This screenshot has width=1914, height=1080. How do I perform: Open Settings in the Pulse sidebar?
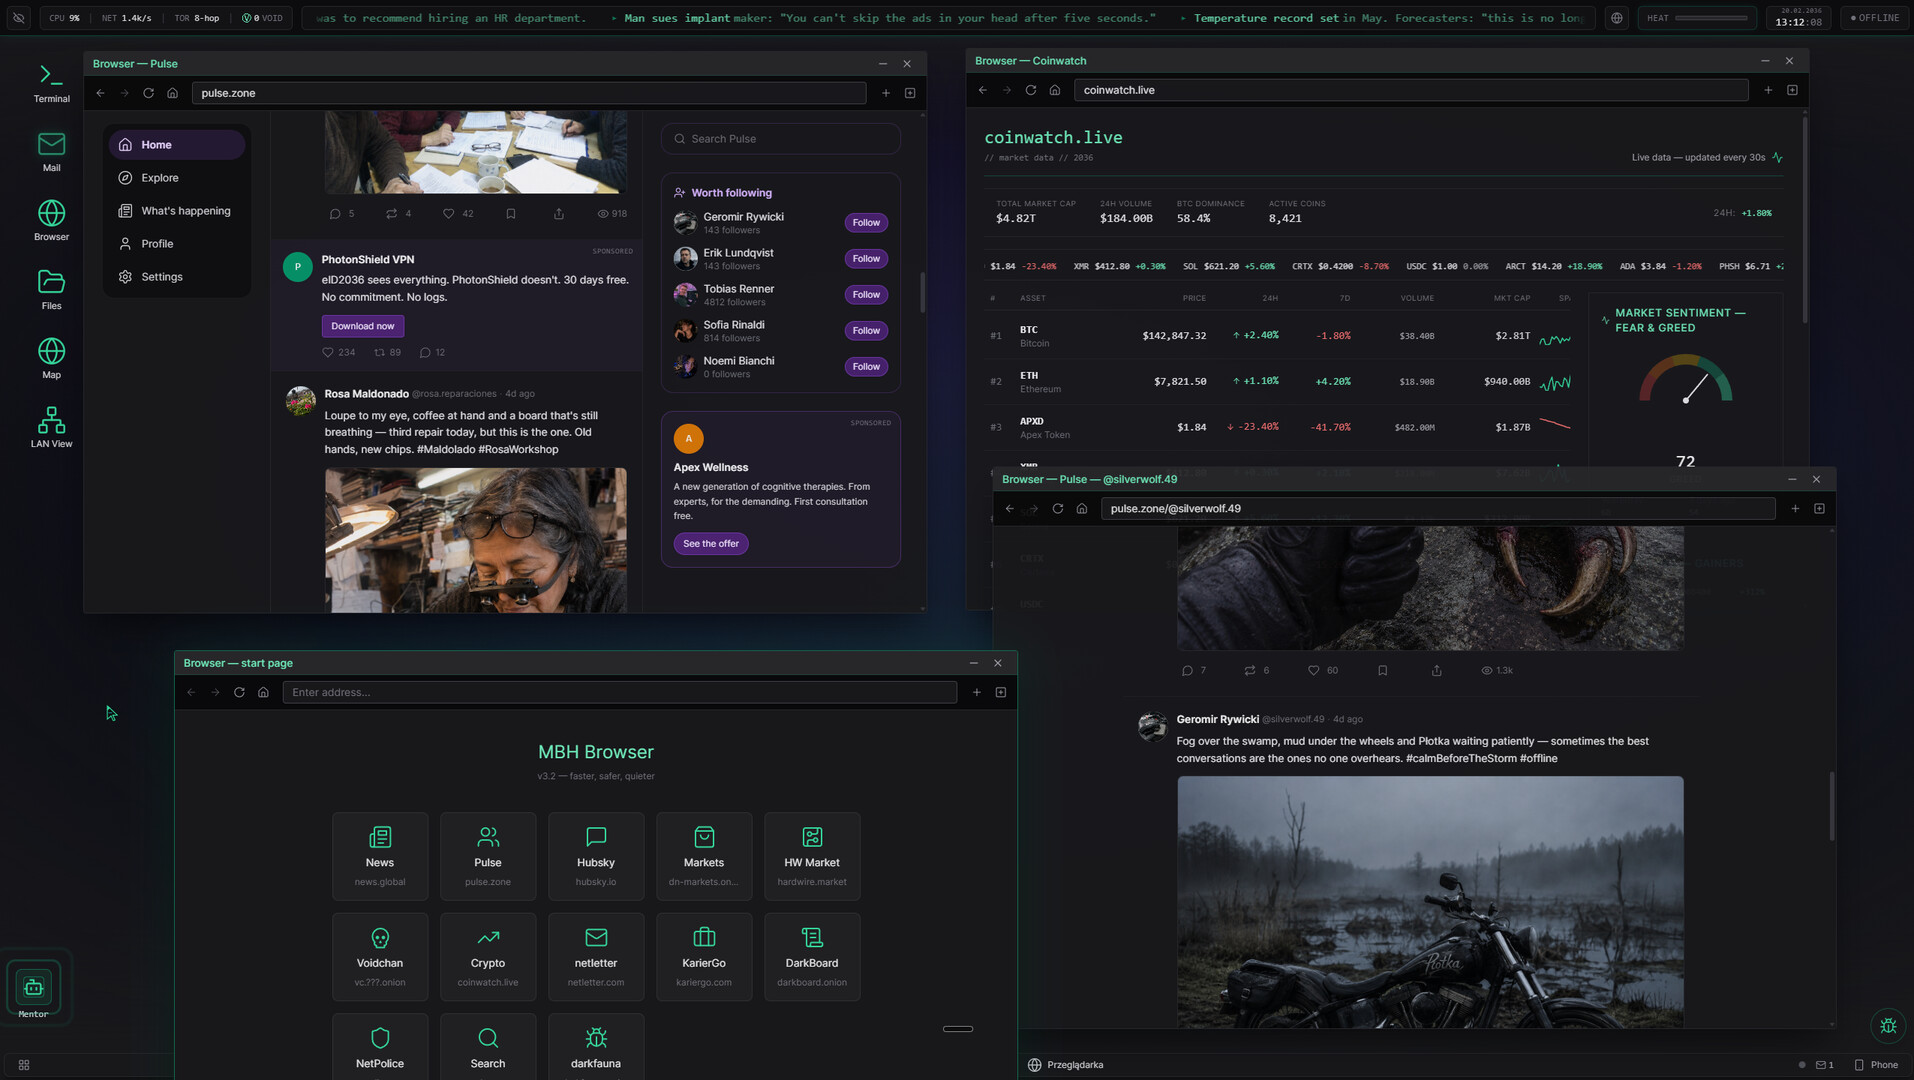(176, 277)
